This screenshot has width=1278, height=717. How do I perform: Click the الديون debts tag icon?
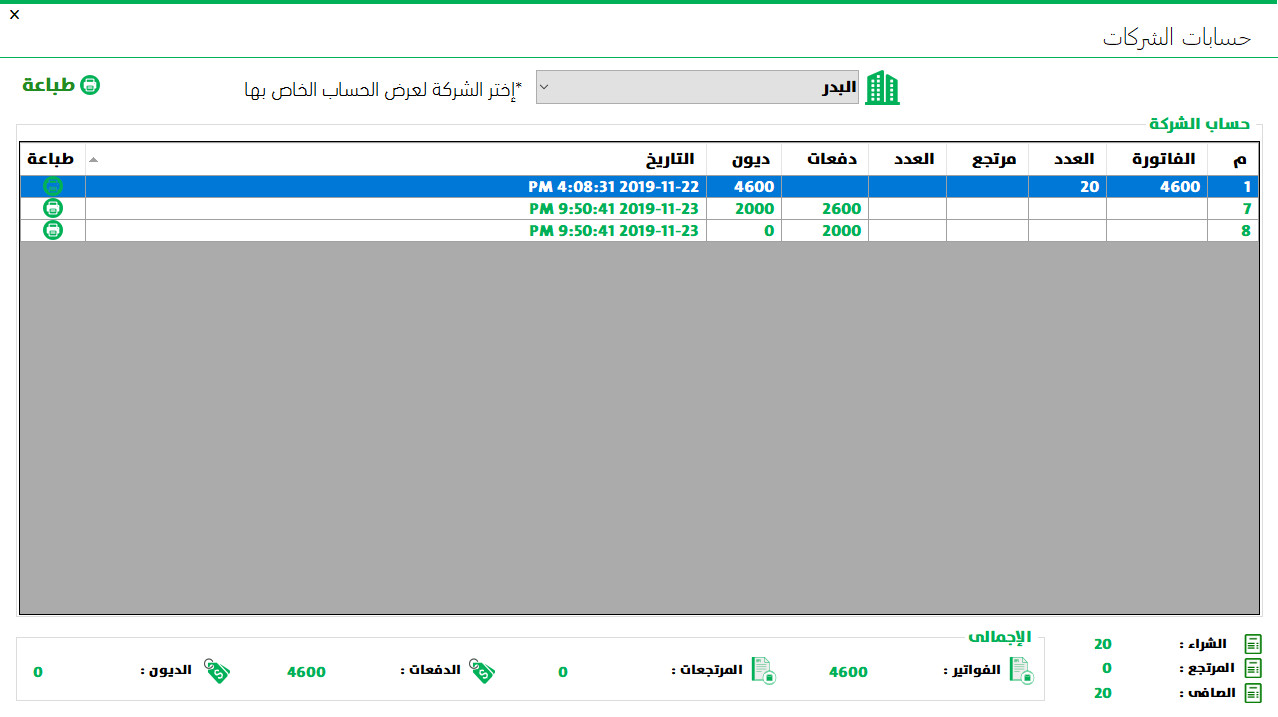216,671
